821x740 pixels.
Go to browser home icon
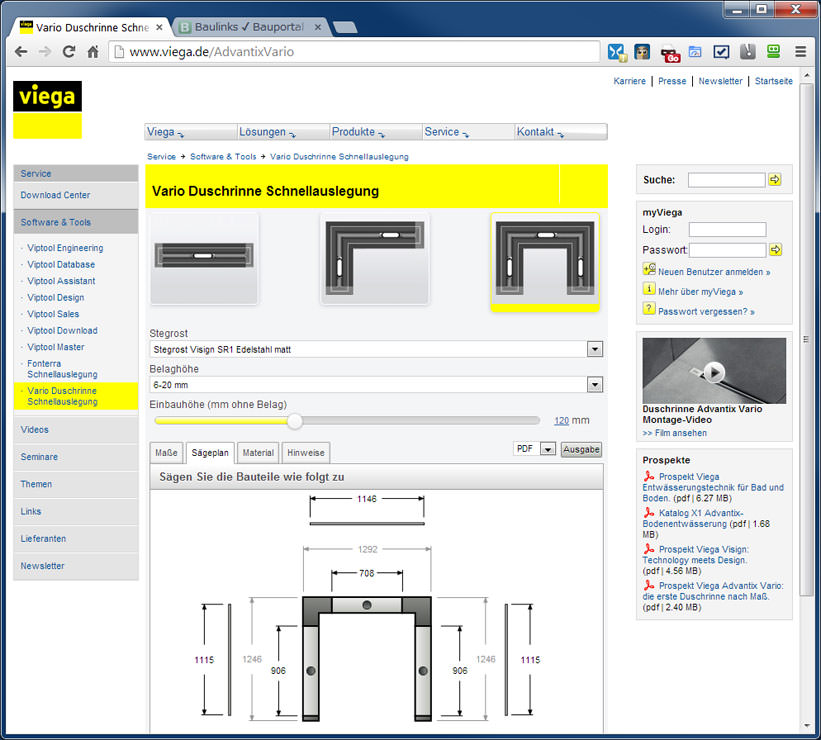tap(93, 52)
